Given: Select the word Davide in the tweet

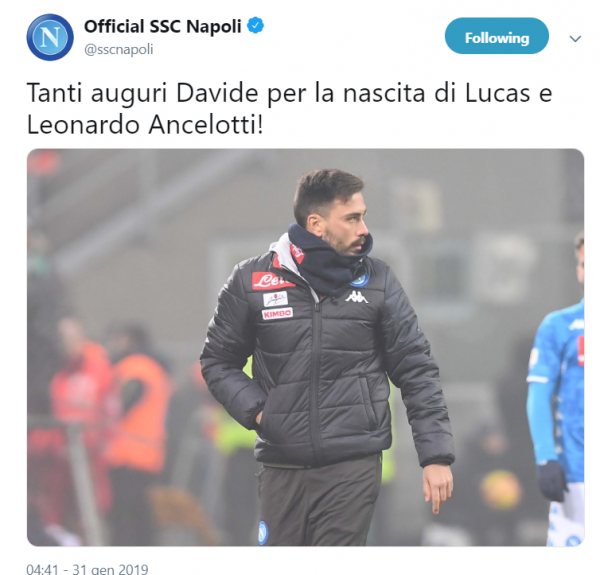Looking at the screenshot, I should tap(217, 93).
